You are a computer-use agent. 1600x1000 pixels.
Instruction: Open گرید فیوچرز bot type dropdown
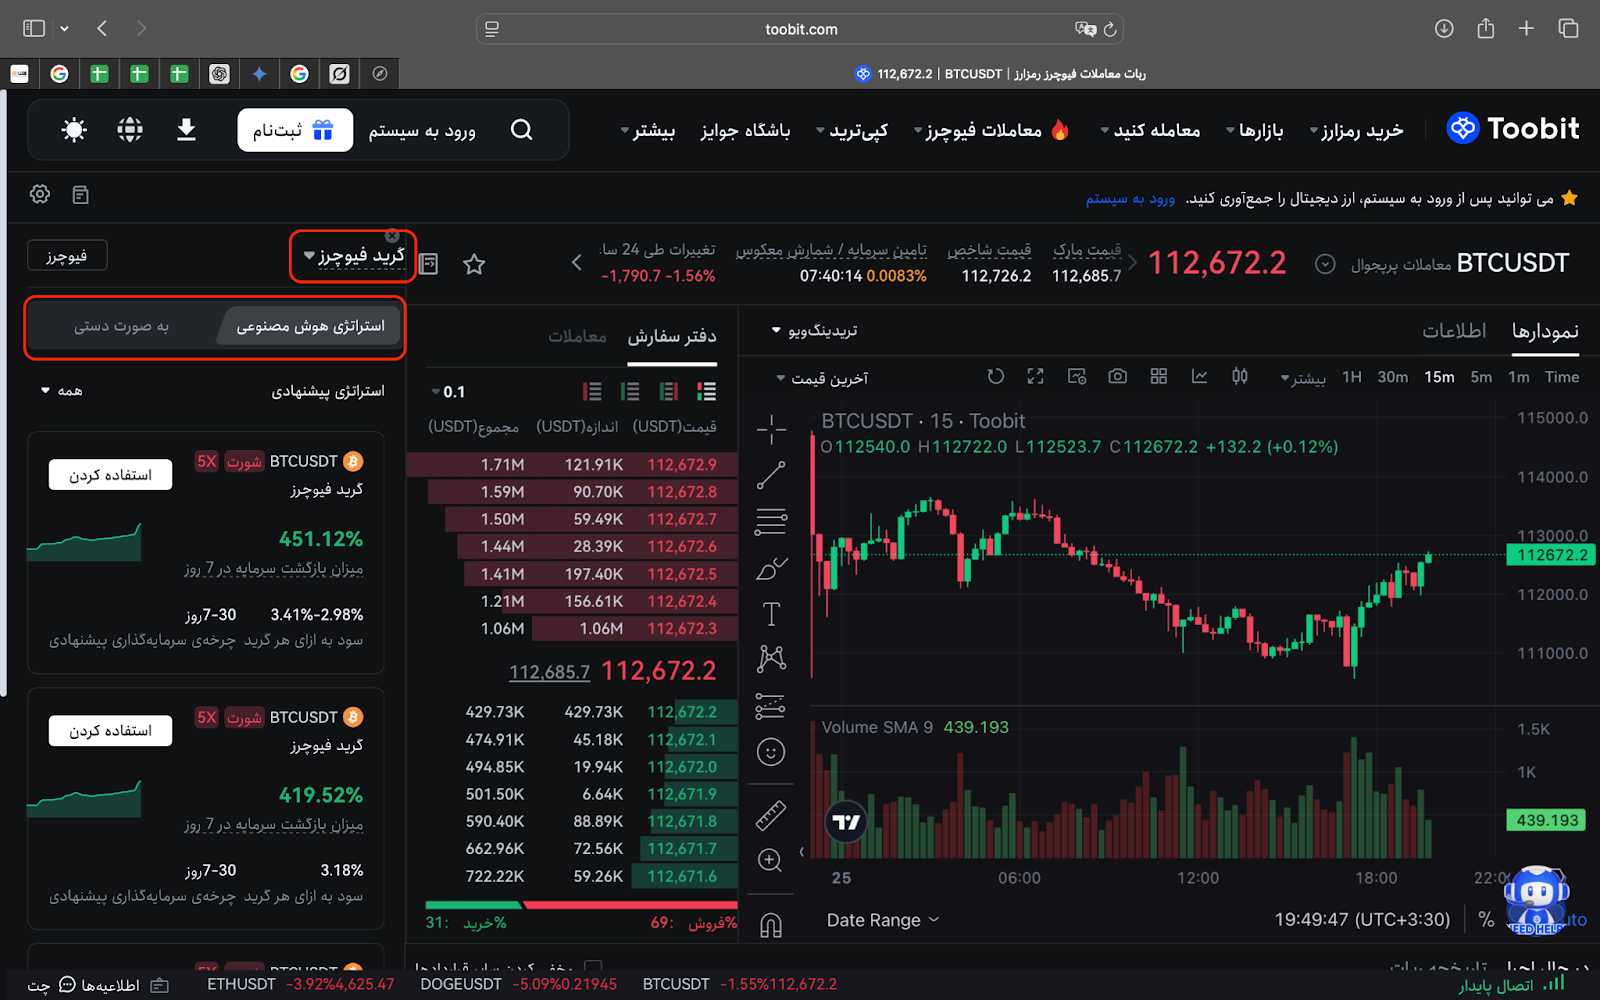pyautogui.click(x=354, y=256)
